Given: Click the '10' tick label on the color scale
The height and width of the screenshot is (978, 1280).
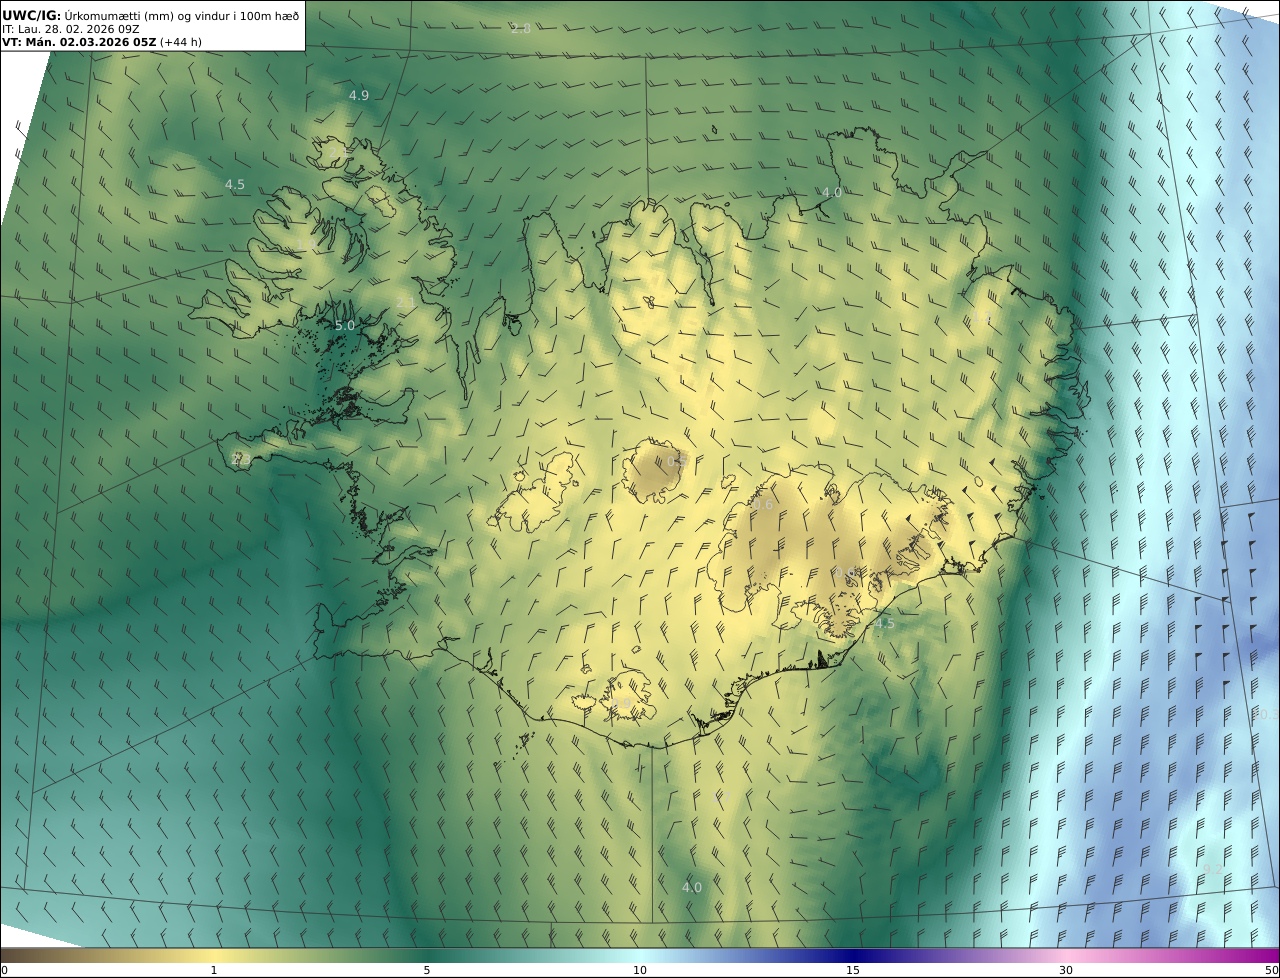Looking at the screenshot, I should pos(640,970).
